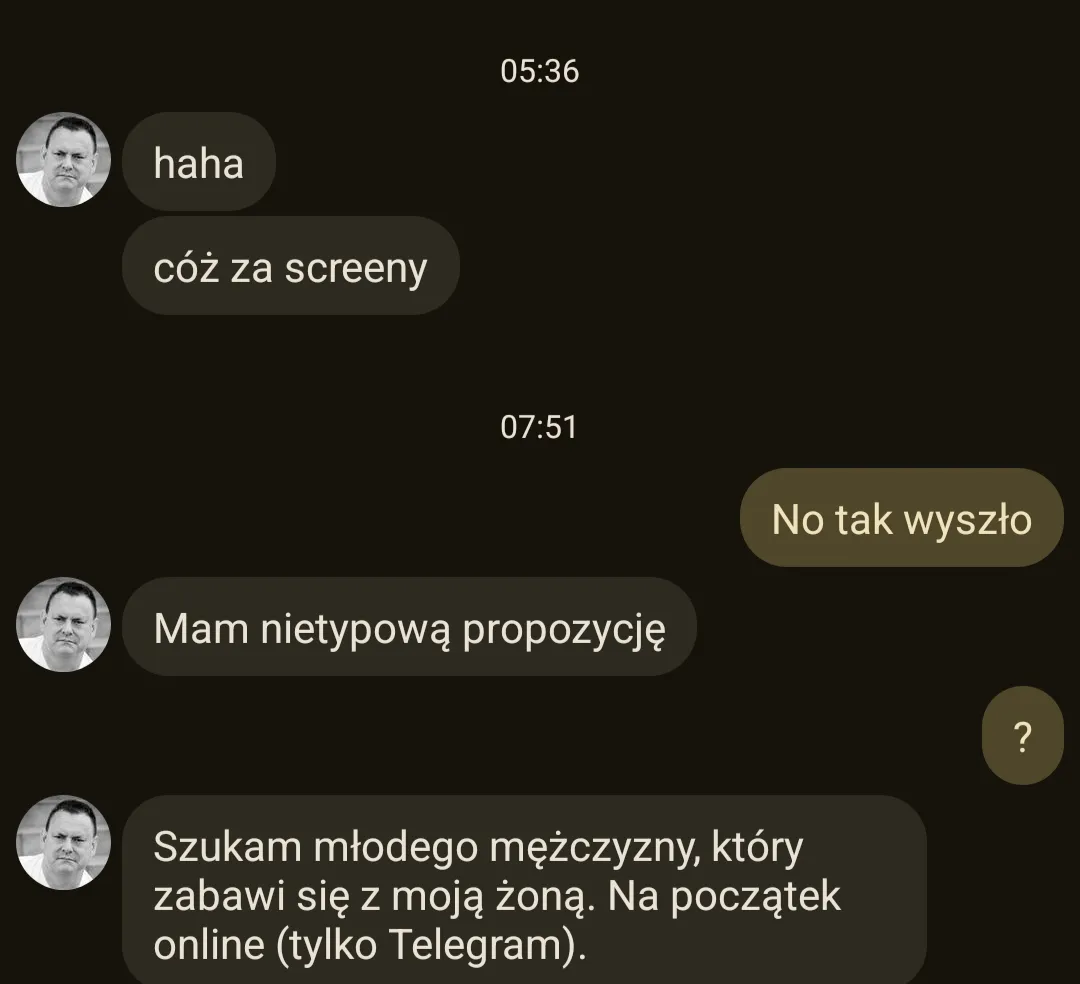This screenshot has width=1080, height=984.
Task: Click the word "screeny"
Action: click(x=356, y=269)
